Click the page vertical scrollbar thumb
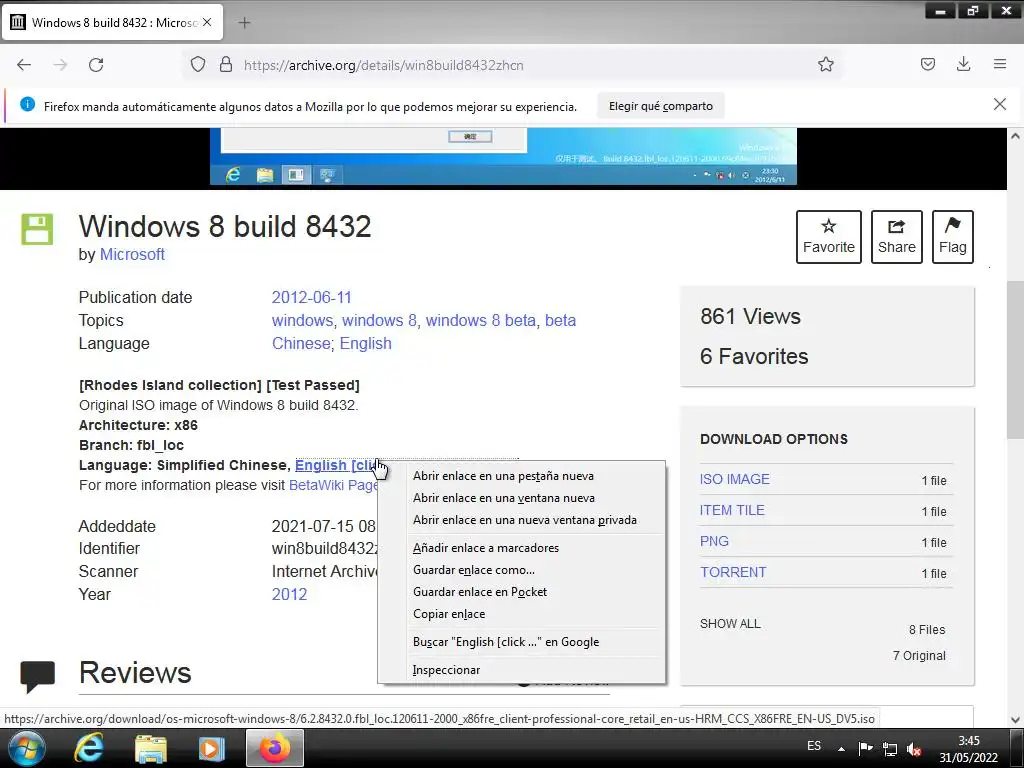The image size is (1024, 768). pyautogui.click(x=1015, y=359)
